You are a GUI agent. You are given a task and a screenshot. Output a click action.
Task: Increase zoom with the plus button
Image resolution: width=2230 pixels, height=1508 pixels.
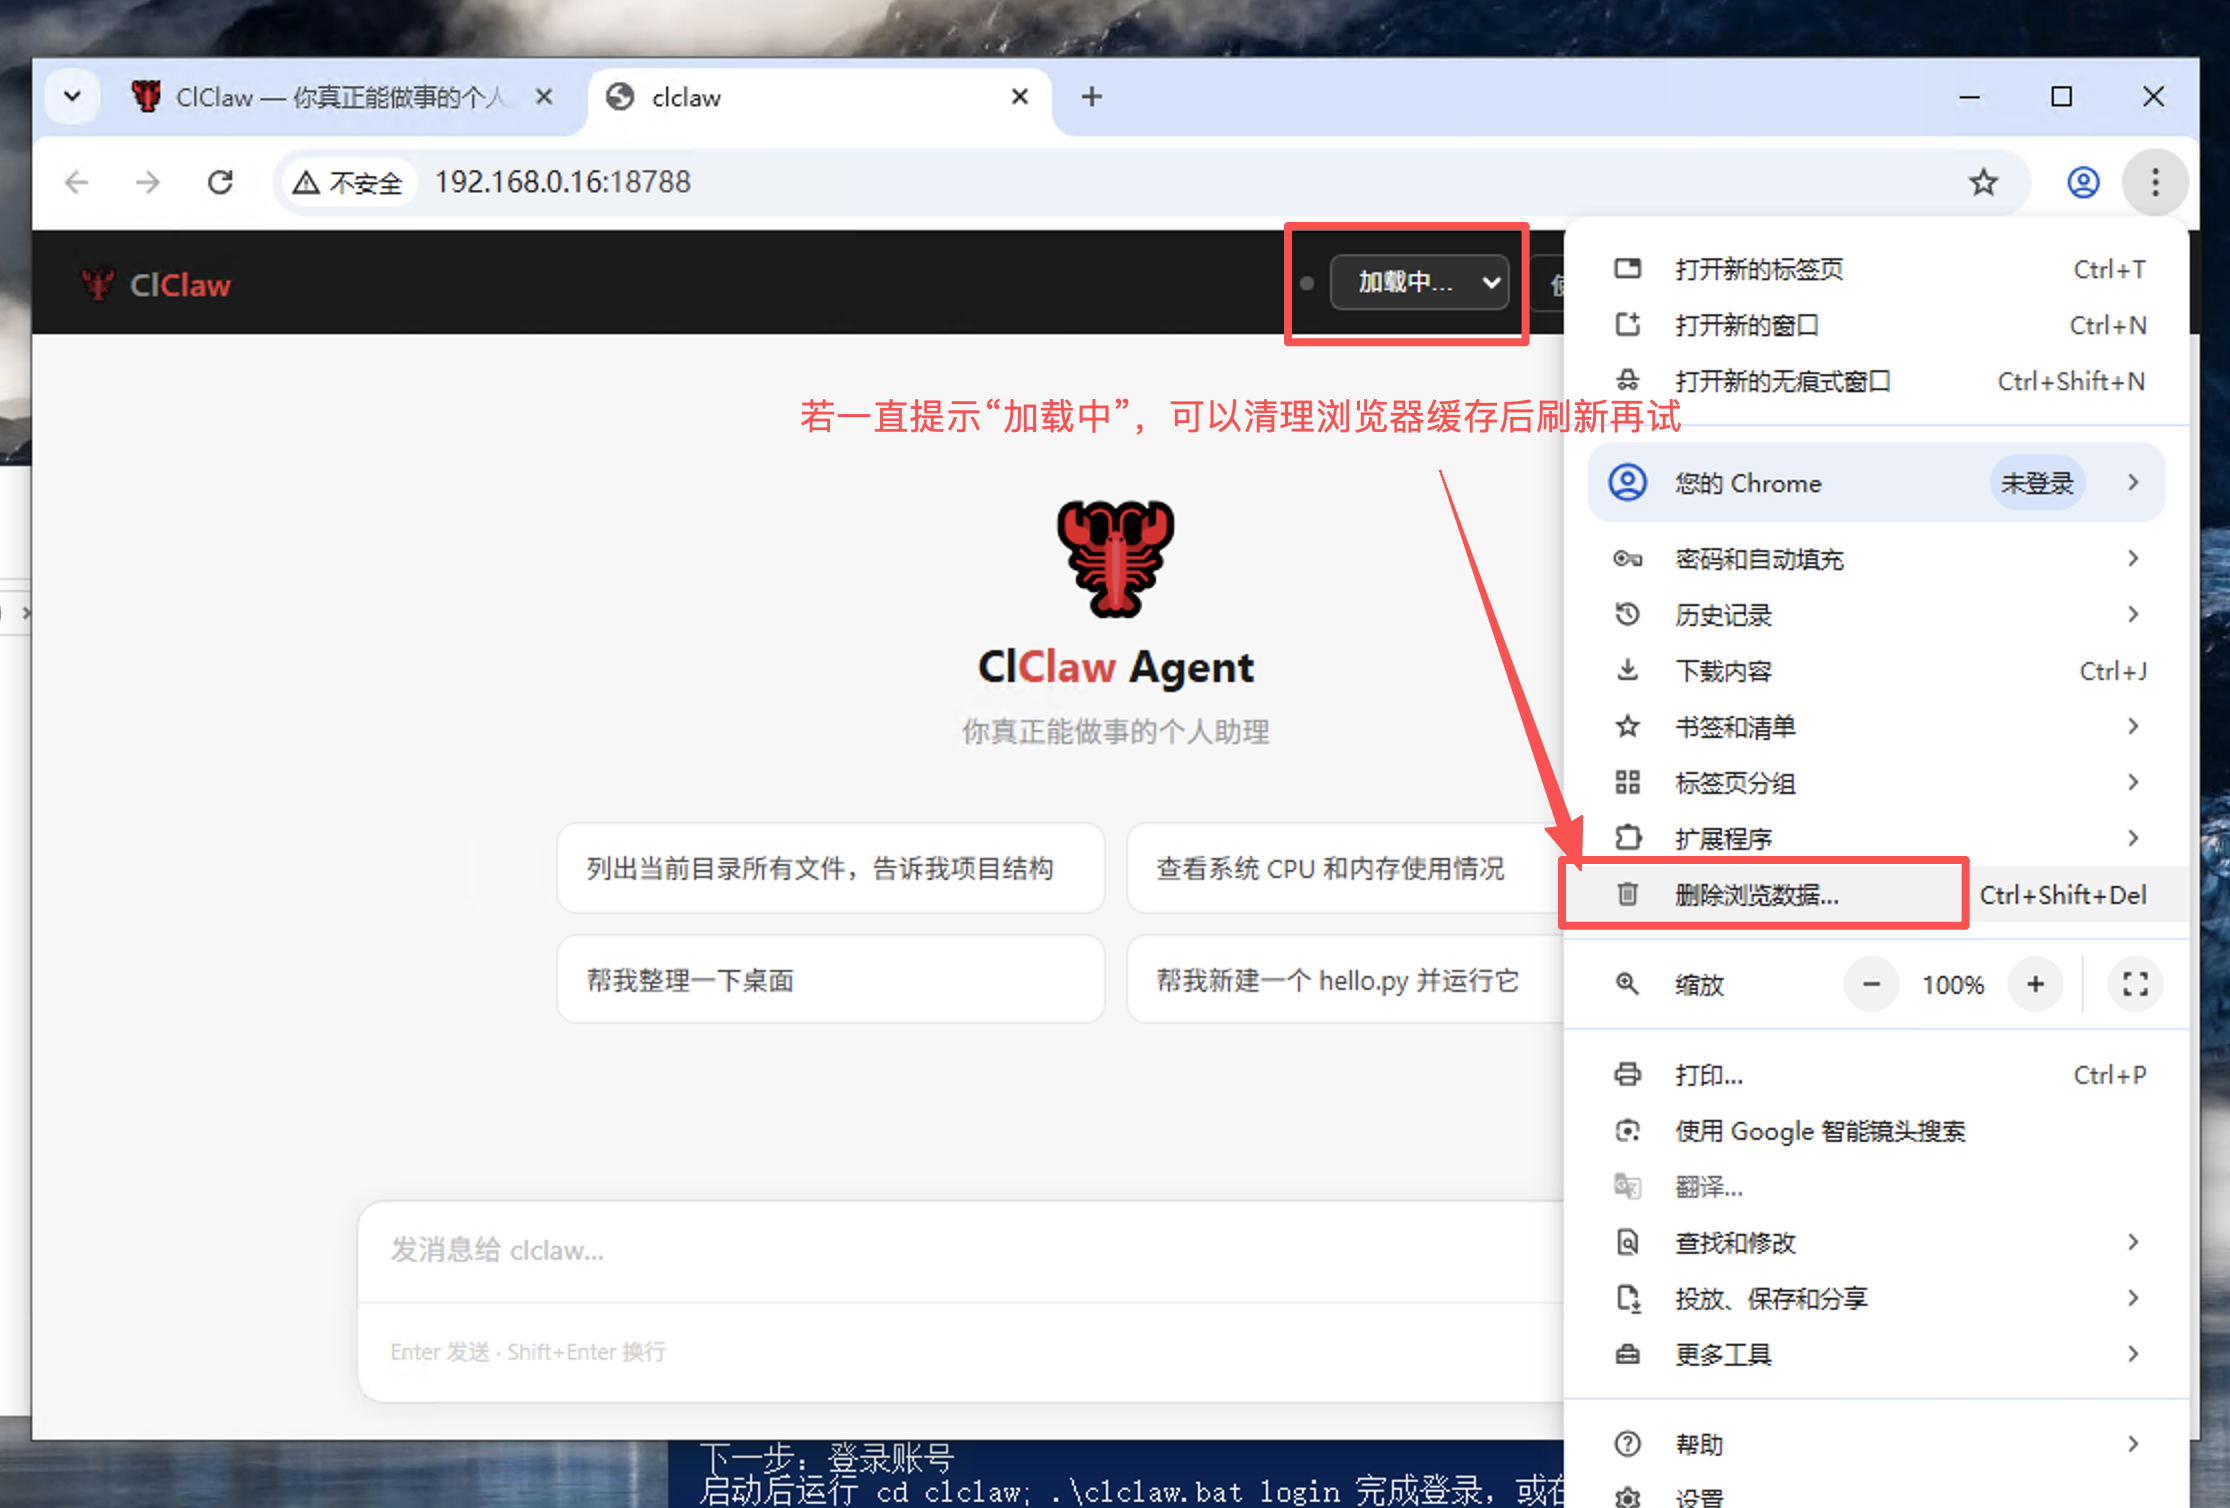point(2035,984)
